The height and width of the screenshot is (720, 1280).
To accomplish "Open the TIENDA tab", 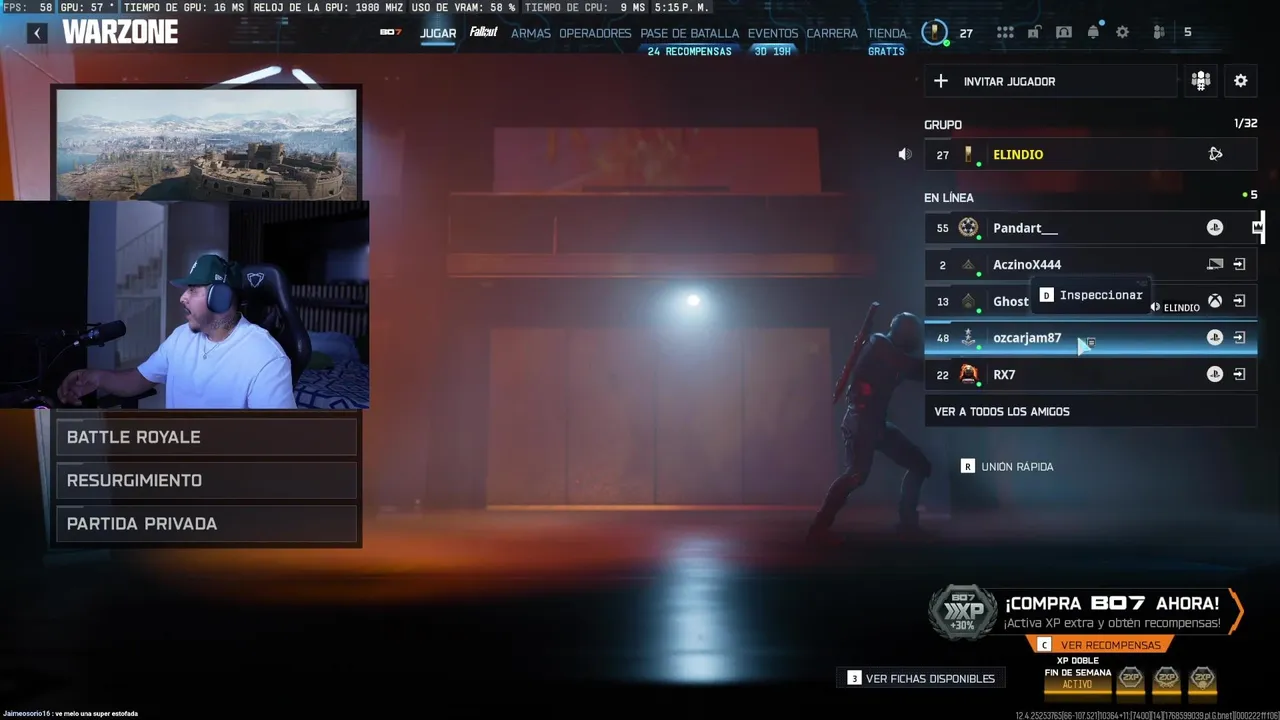I will tap(887, 33).
